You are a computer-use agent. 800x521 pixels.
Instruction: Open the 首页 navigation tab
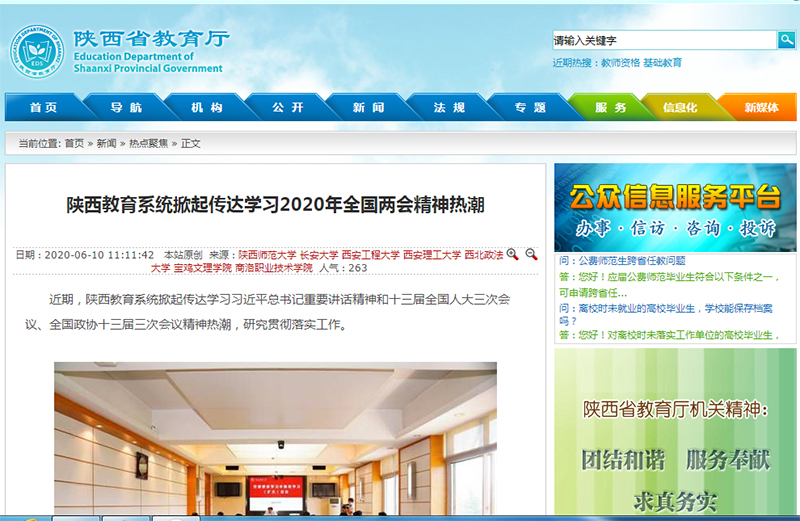click(43, 108)
